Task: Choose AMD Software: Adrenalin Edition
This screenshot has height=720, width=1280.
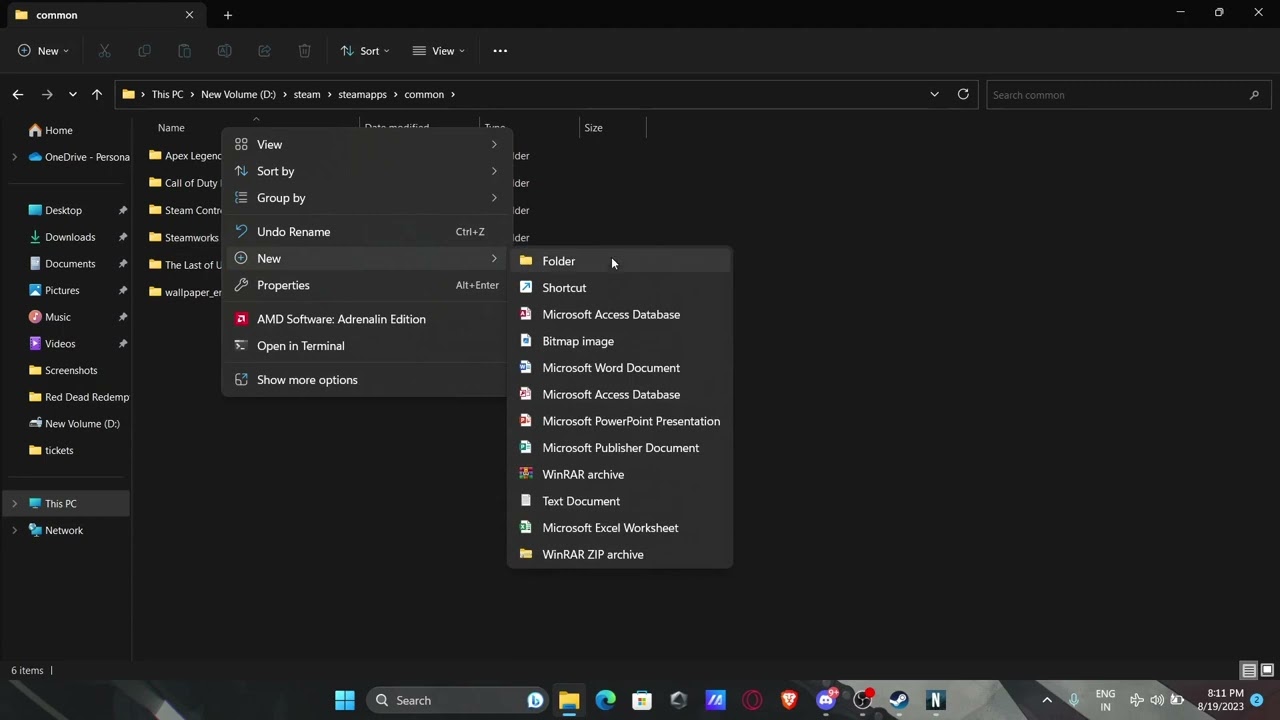Action: tap(366, 319)
